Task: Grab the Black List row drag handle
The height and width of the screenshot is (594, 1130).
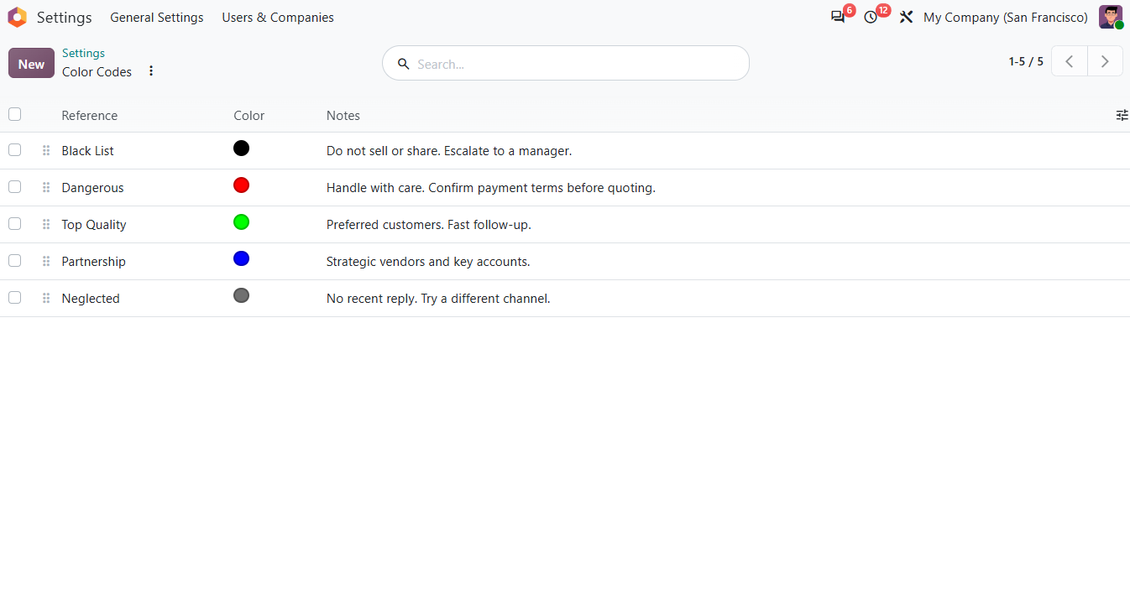Action: coord(46,151)
